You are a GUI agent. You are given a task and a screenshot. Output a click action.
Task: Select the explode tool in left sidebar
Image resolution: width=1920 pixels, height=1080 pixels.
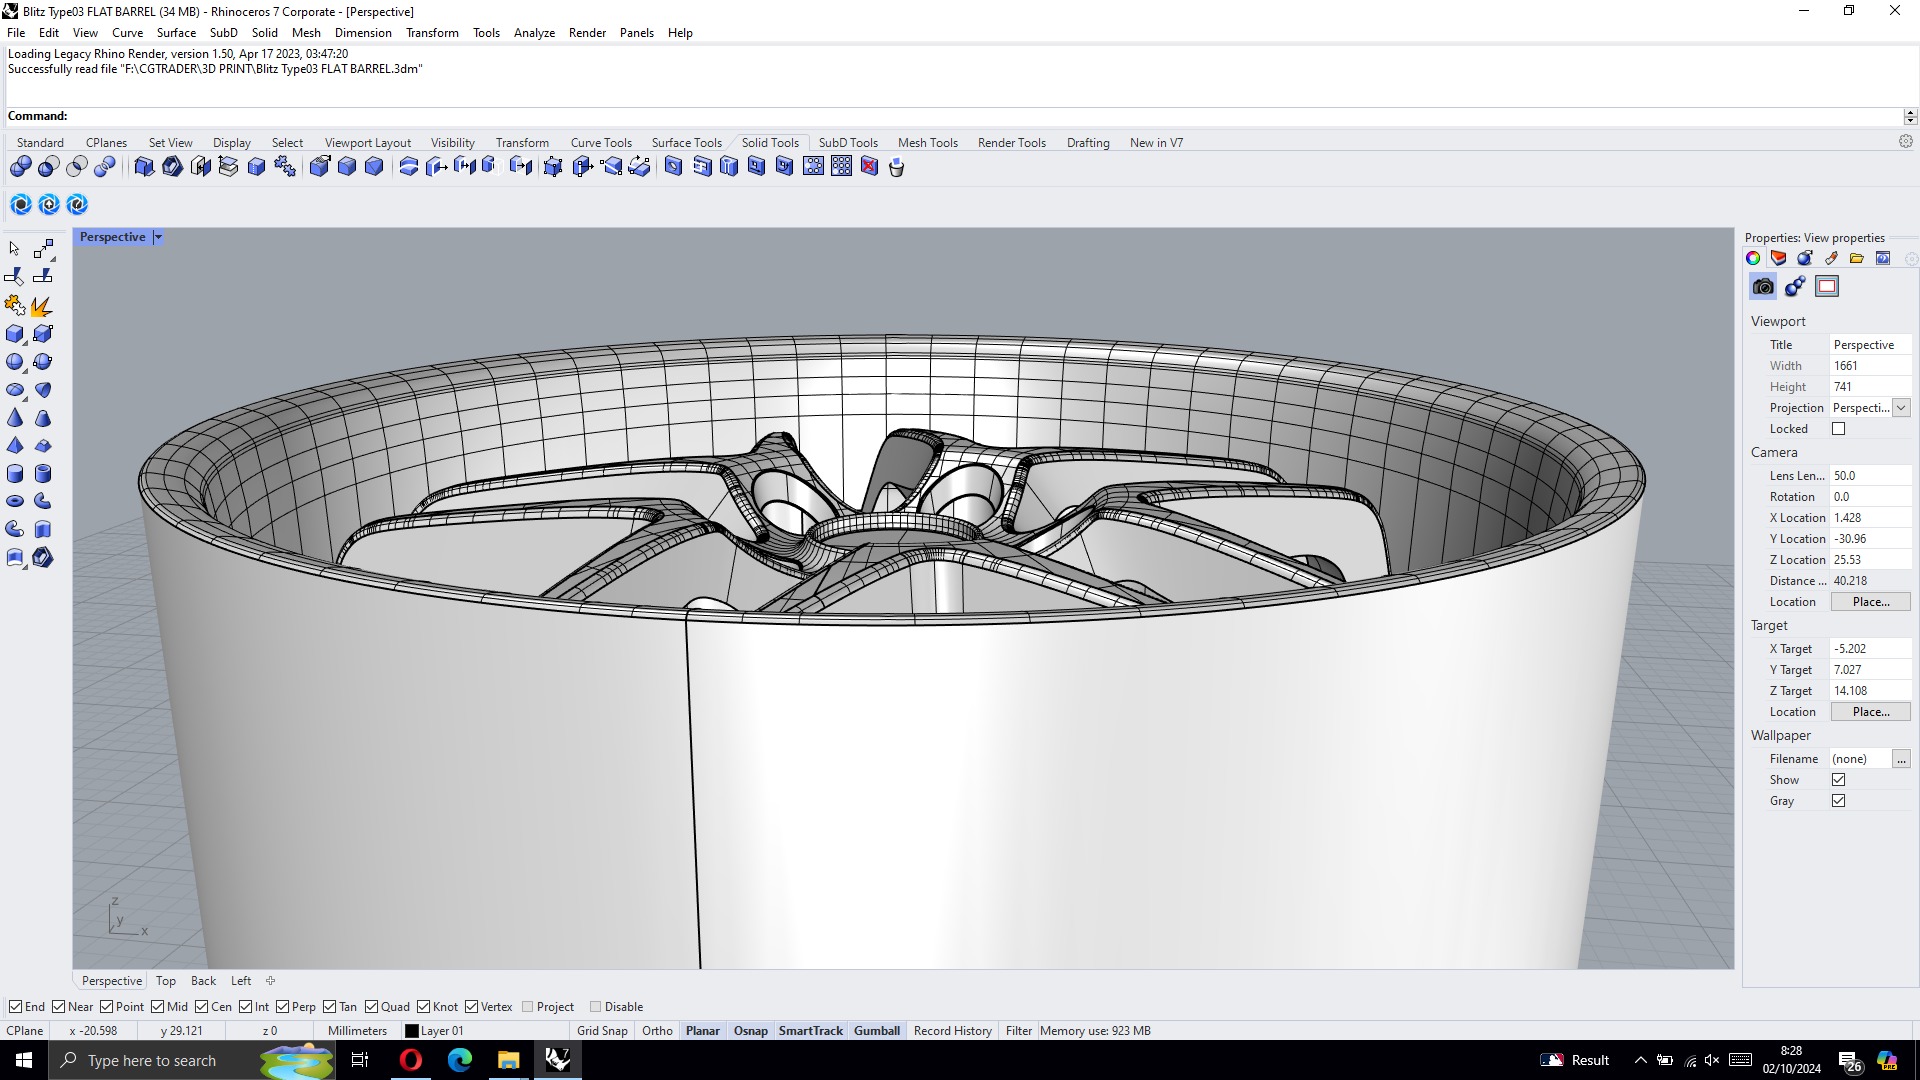click(x=41, y=306)
